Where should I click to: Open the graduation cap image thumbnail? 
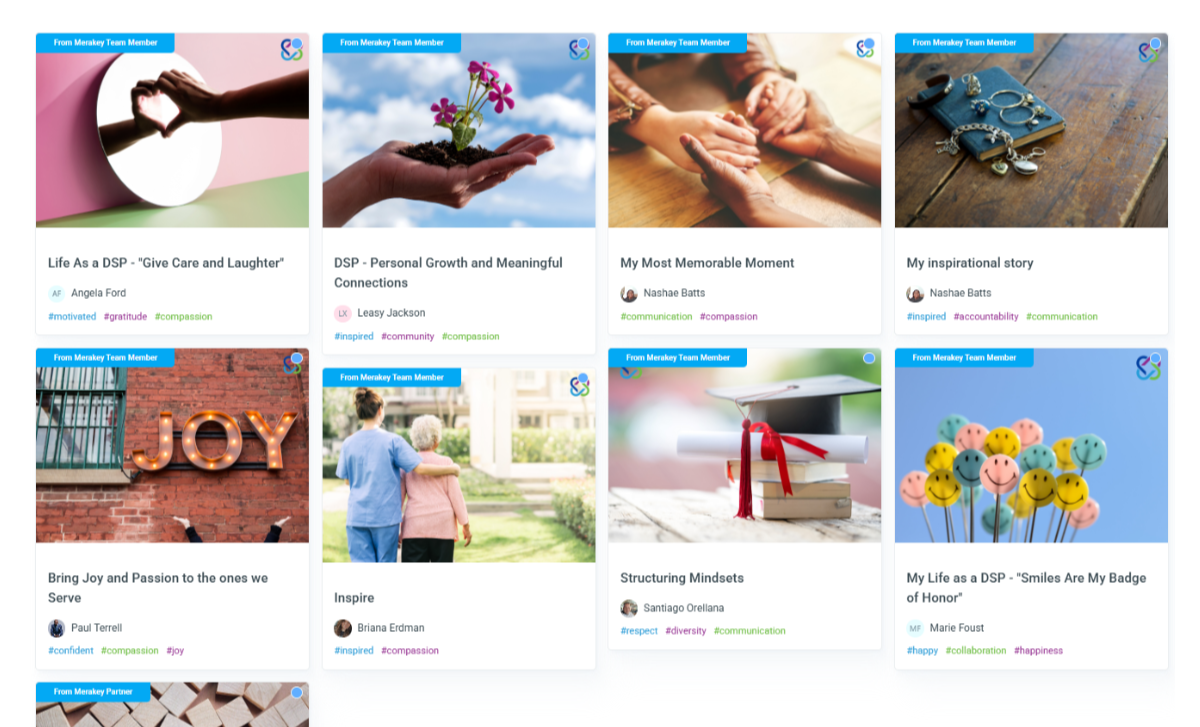point(745,446)
